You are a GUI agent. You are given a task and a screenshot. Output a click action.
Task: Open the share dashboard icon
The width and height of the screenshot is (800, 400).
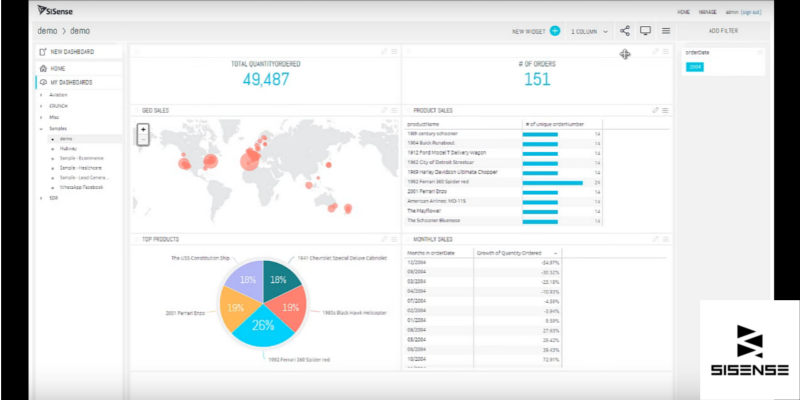[625, 31]
